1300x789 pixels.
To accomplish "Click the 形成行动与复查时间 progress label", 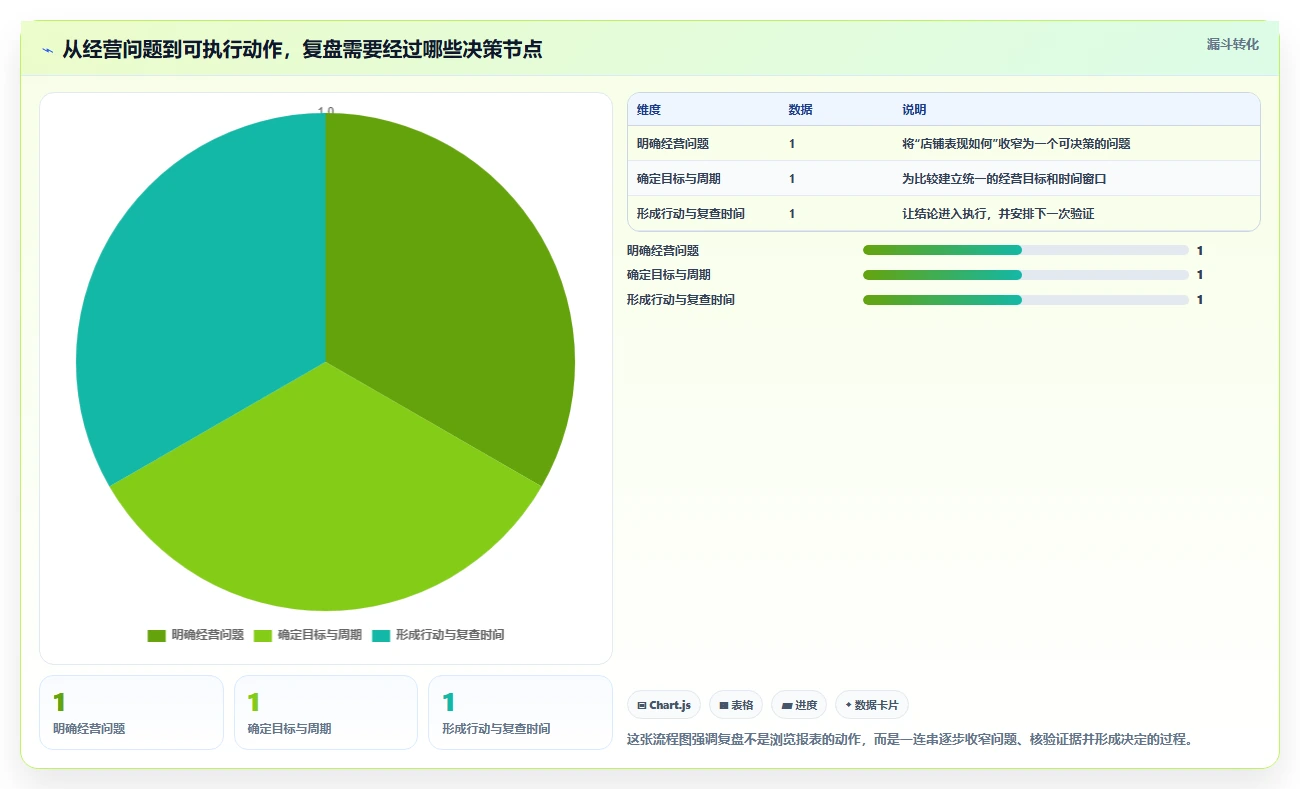I will pos(681,300).
